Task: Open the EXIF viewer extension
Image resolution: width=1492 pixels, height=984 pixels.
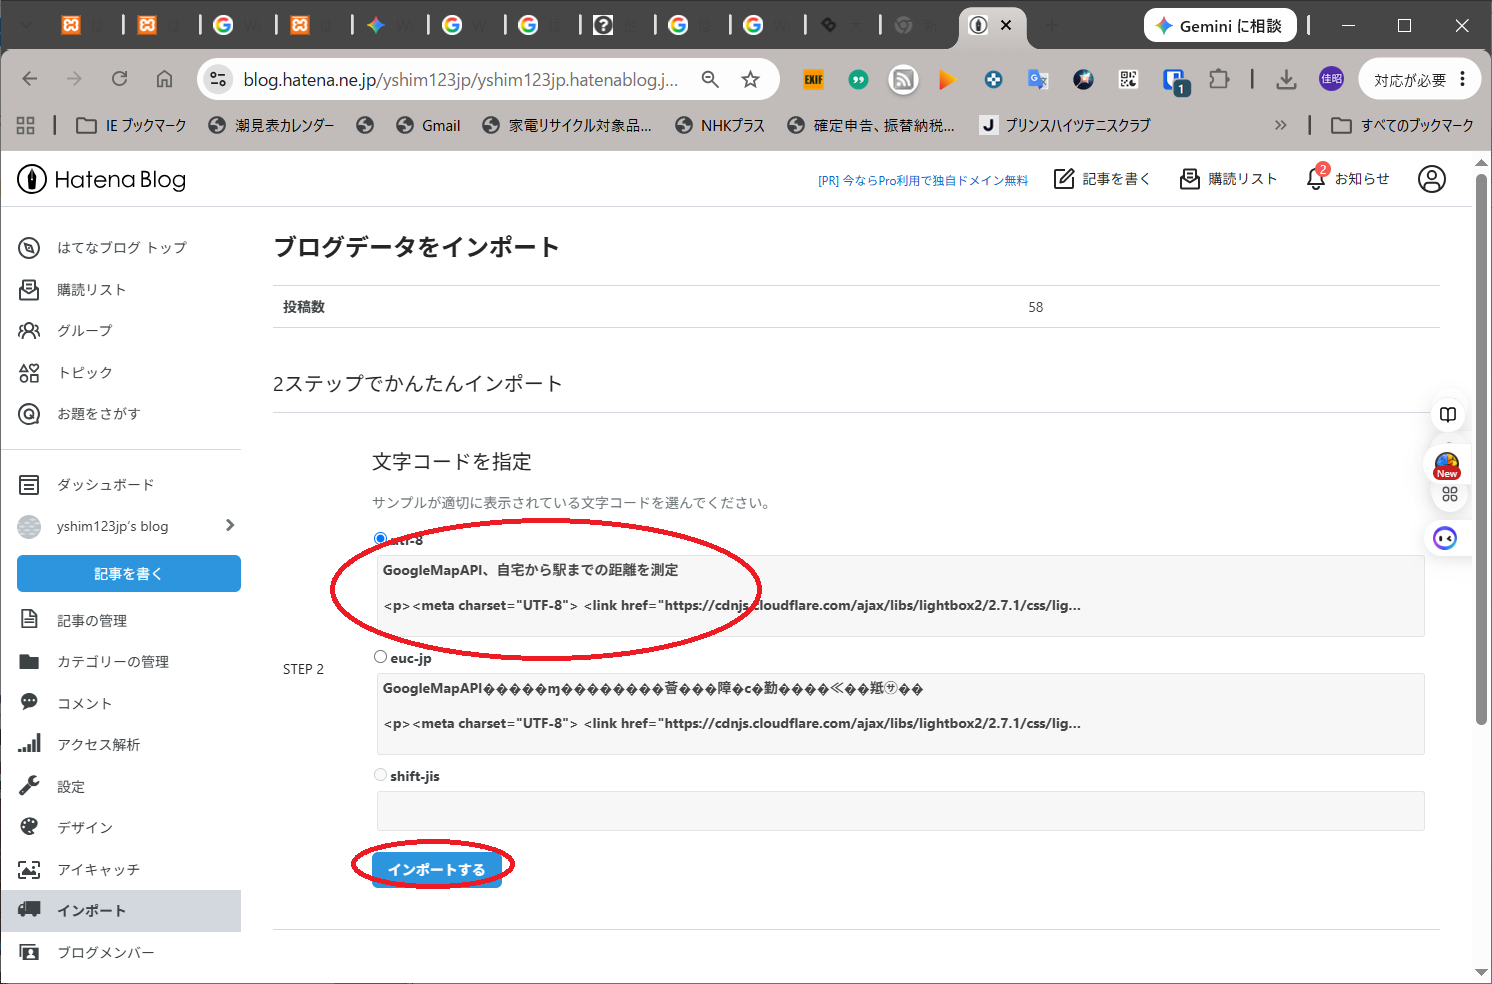Action: pos(813,79)
